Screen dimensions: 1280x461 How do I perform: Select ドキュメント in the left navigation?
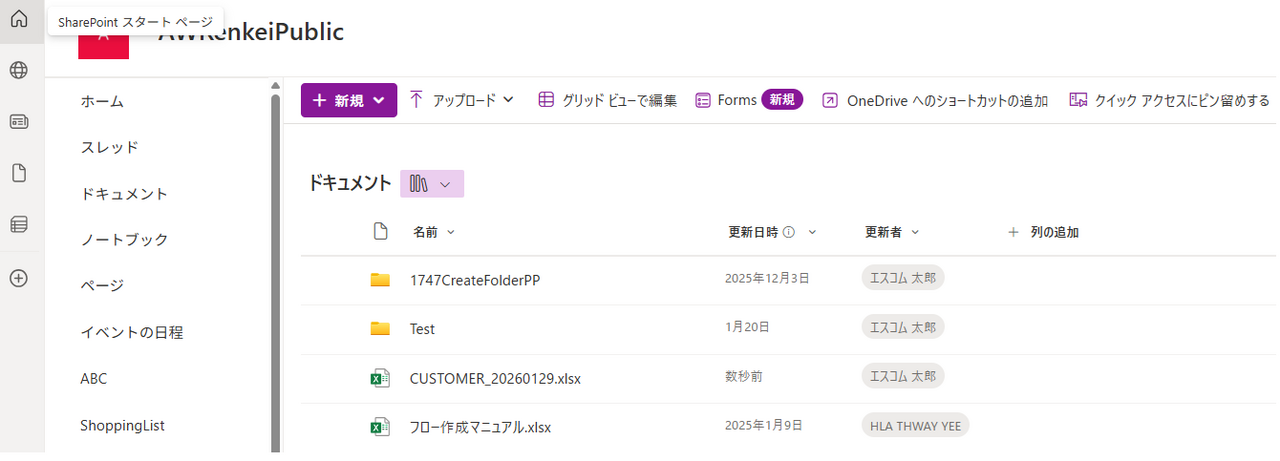(x=124, y=194)
